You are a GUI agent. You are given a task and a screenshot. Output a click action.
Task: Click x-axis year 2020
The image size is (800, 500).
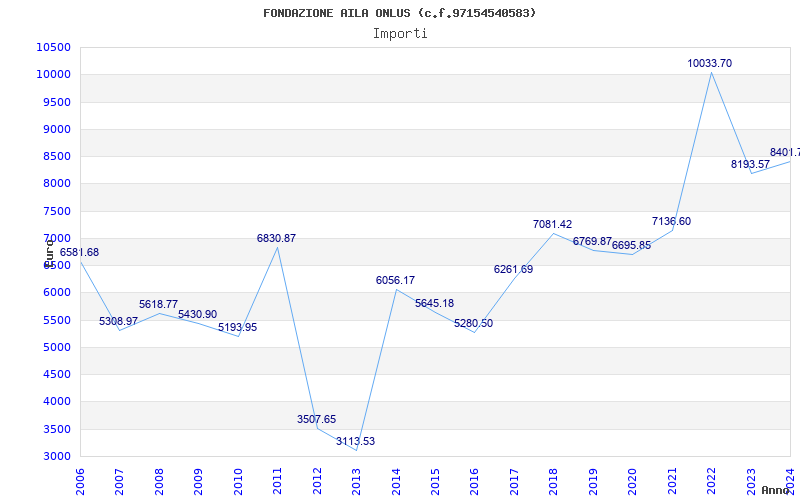[x=633, y=482]
